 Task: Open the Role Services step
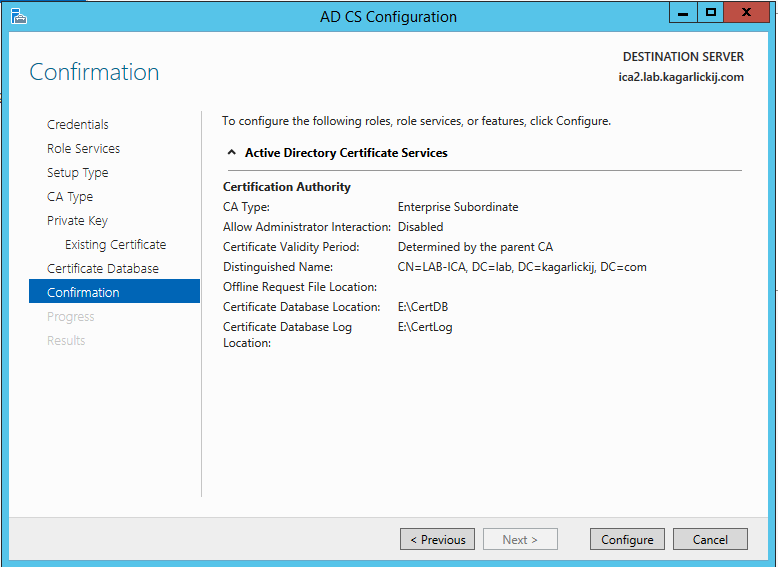[x=83, y=149]
